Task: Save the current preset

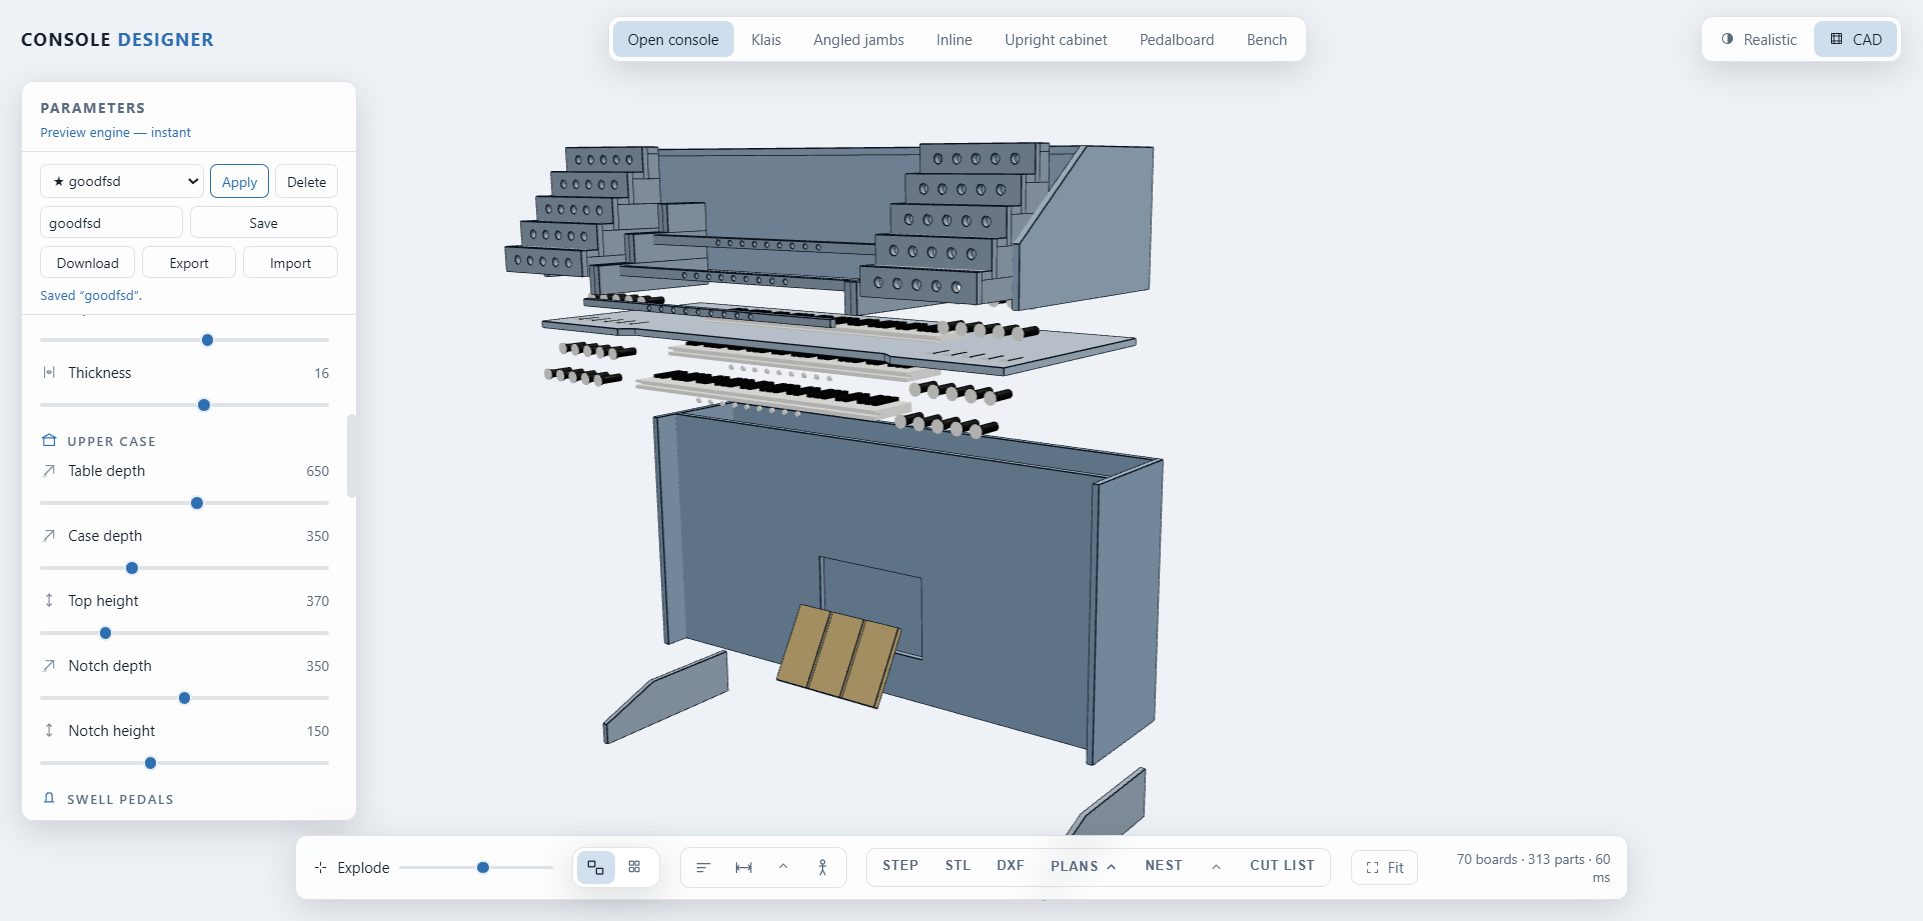Action: point(264,222)
